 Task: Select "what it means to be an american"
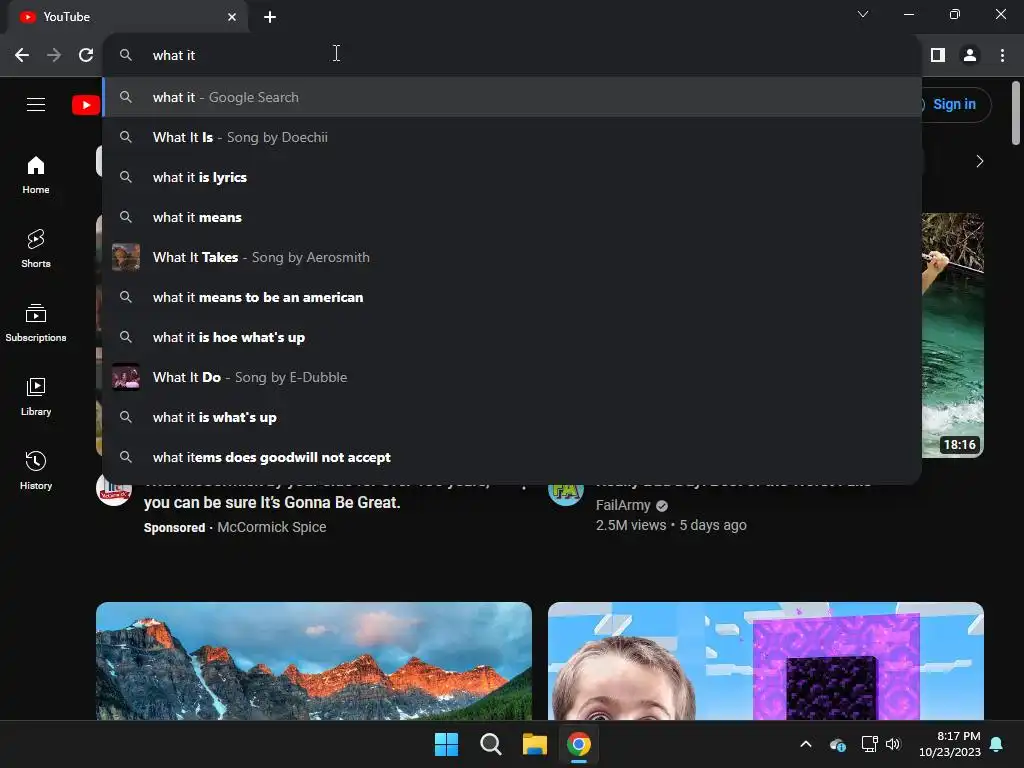pyautogui.click(x=512, y=297)
